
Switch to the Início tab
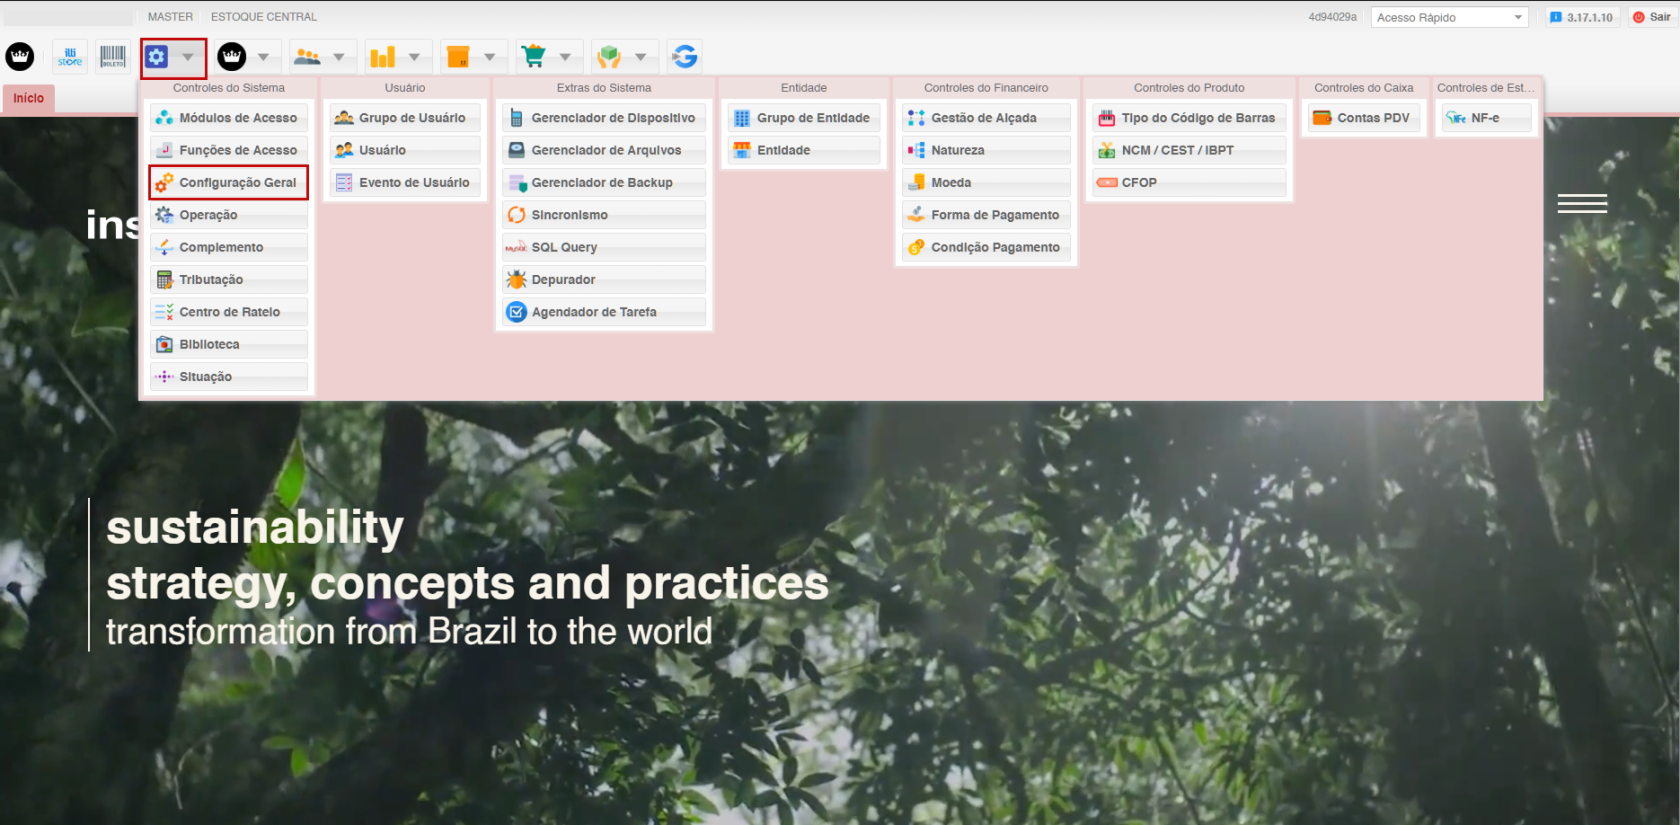pos(29,98)
